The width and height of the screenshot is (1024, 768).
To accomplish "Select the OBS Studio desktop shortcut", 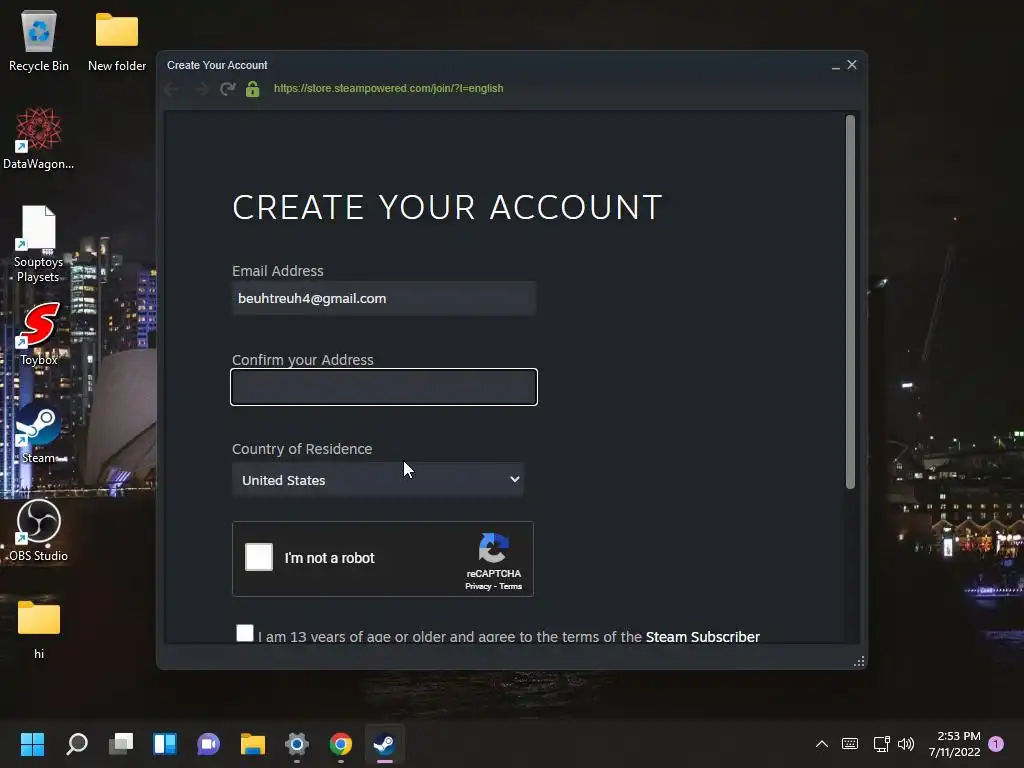I will (x=39, y=530).
